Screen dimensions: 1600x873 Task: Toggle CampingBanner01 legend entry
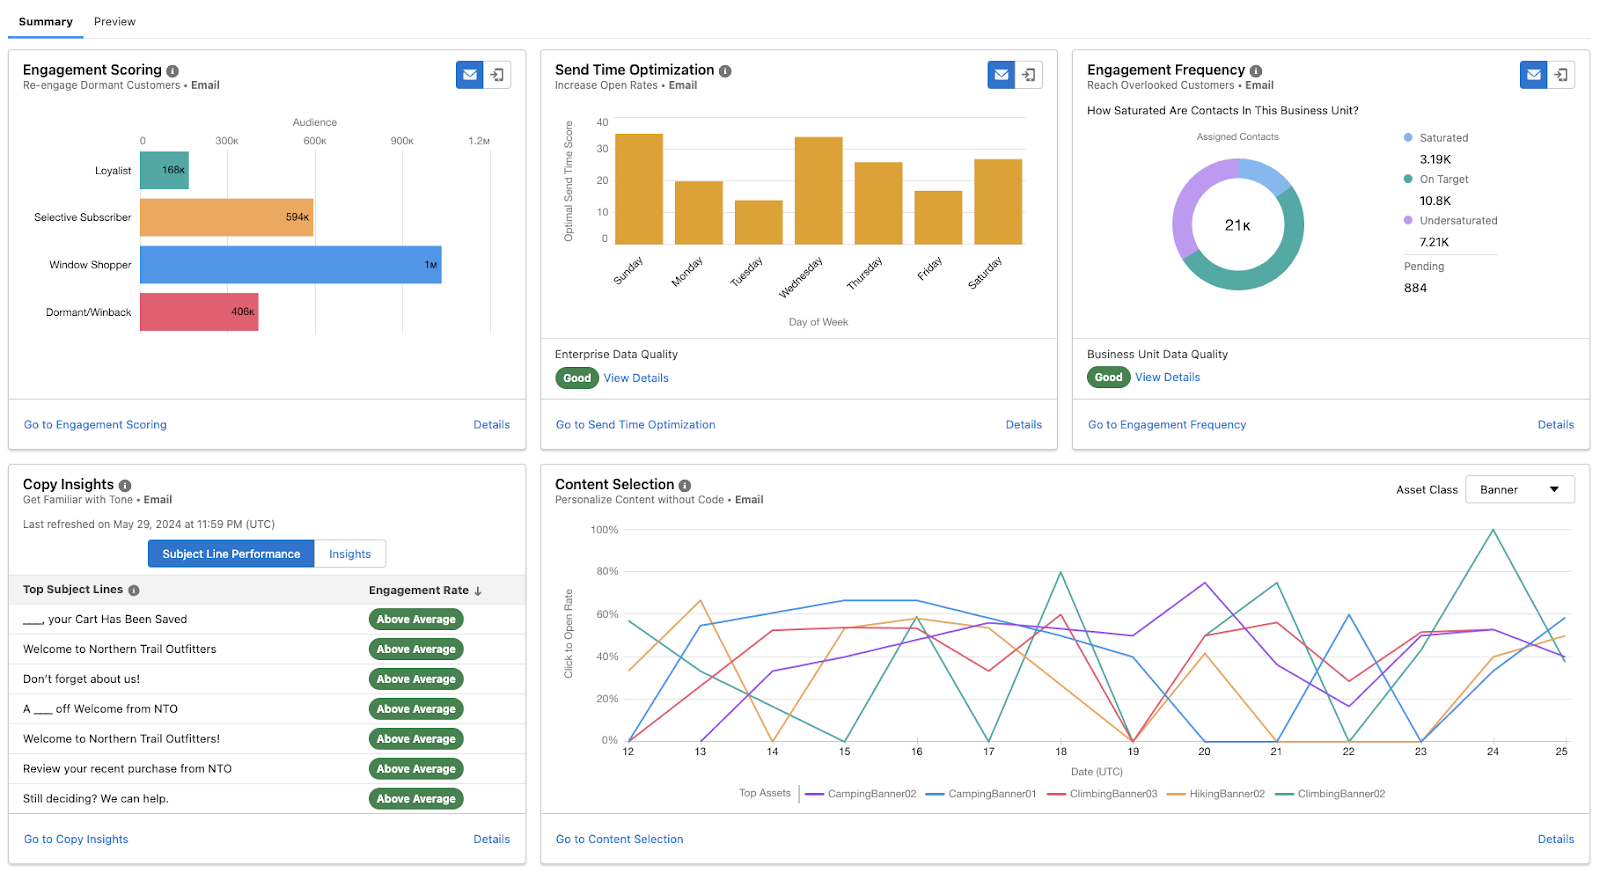981,794
